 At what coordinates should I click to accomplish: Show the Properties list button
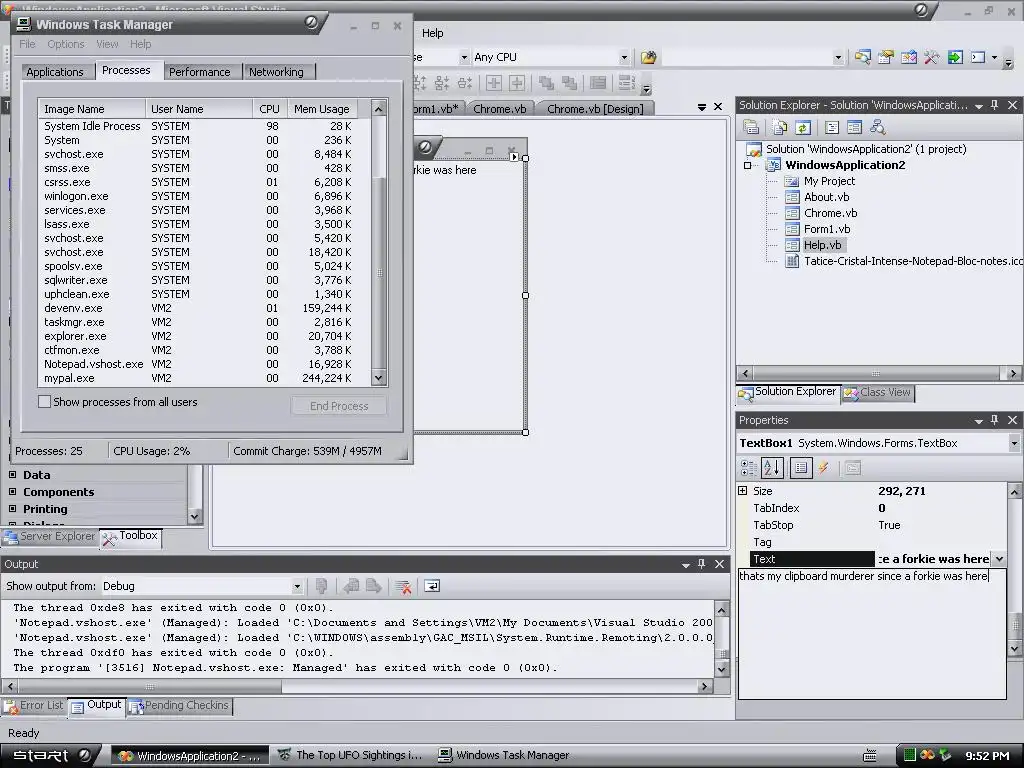pyautogui.click(x=801, y=468)
